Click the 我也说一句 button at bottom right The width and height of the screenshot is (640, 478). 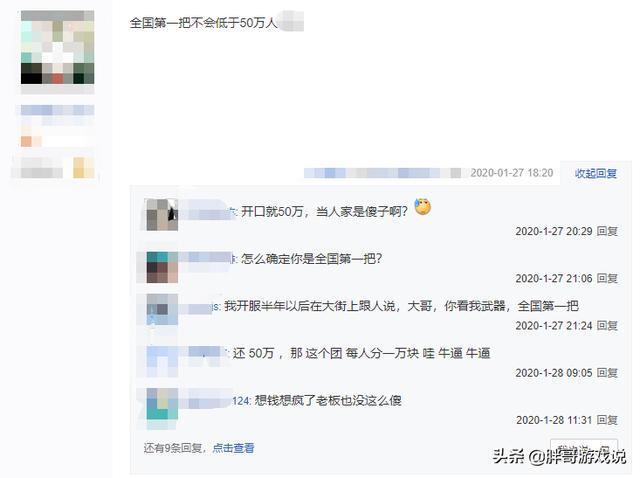click(x=584, y=448)
